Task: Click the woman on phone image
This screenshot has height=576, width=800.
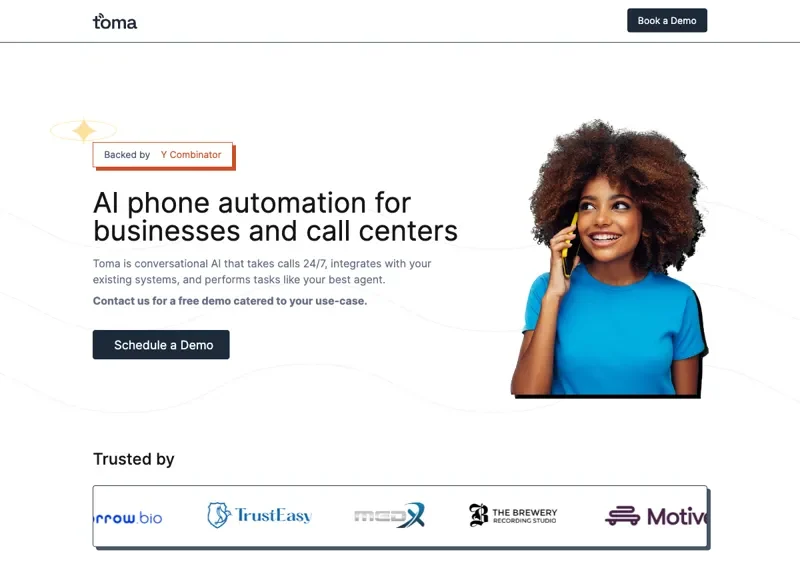Action: (x=609, y=258)
